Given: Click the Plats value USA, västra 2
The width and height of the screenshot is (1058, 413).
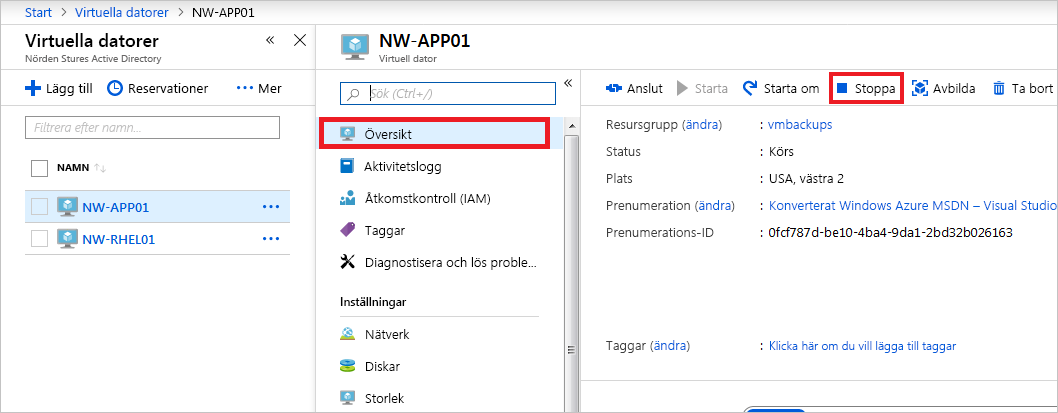Looking at the screenshot, I should tap(806, 179).
